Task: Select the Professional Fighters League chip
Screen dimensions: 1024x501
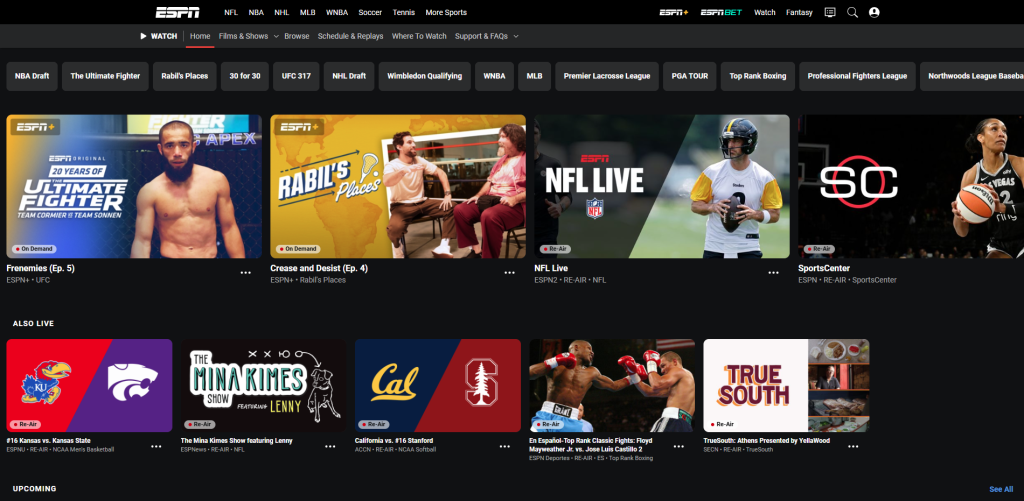Action: (857, 76)
